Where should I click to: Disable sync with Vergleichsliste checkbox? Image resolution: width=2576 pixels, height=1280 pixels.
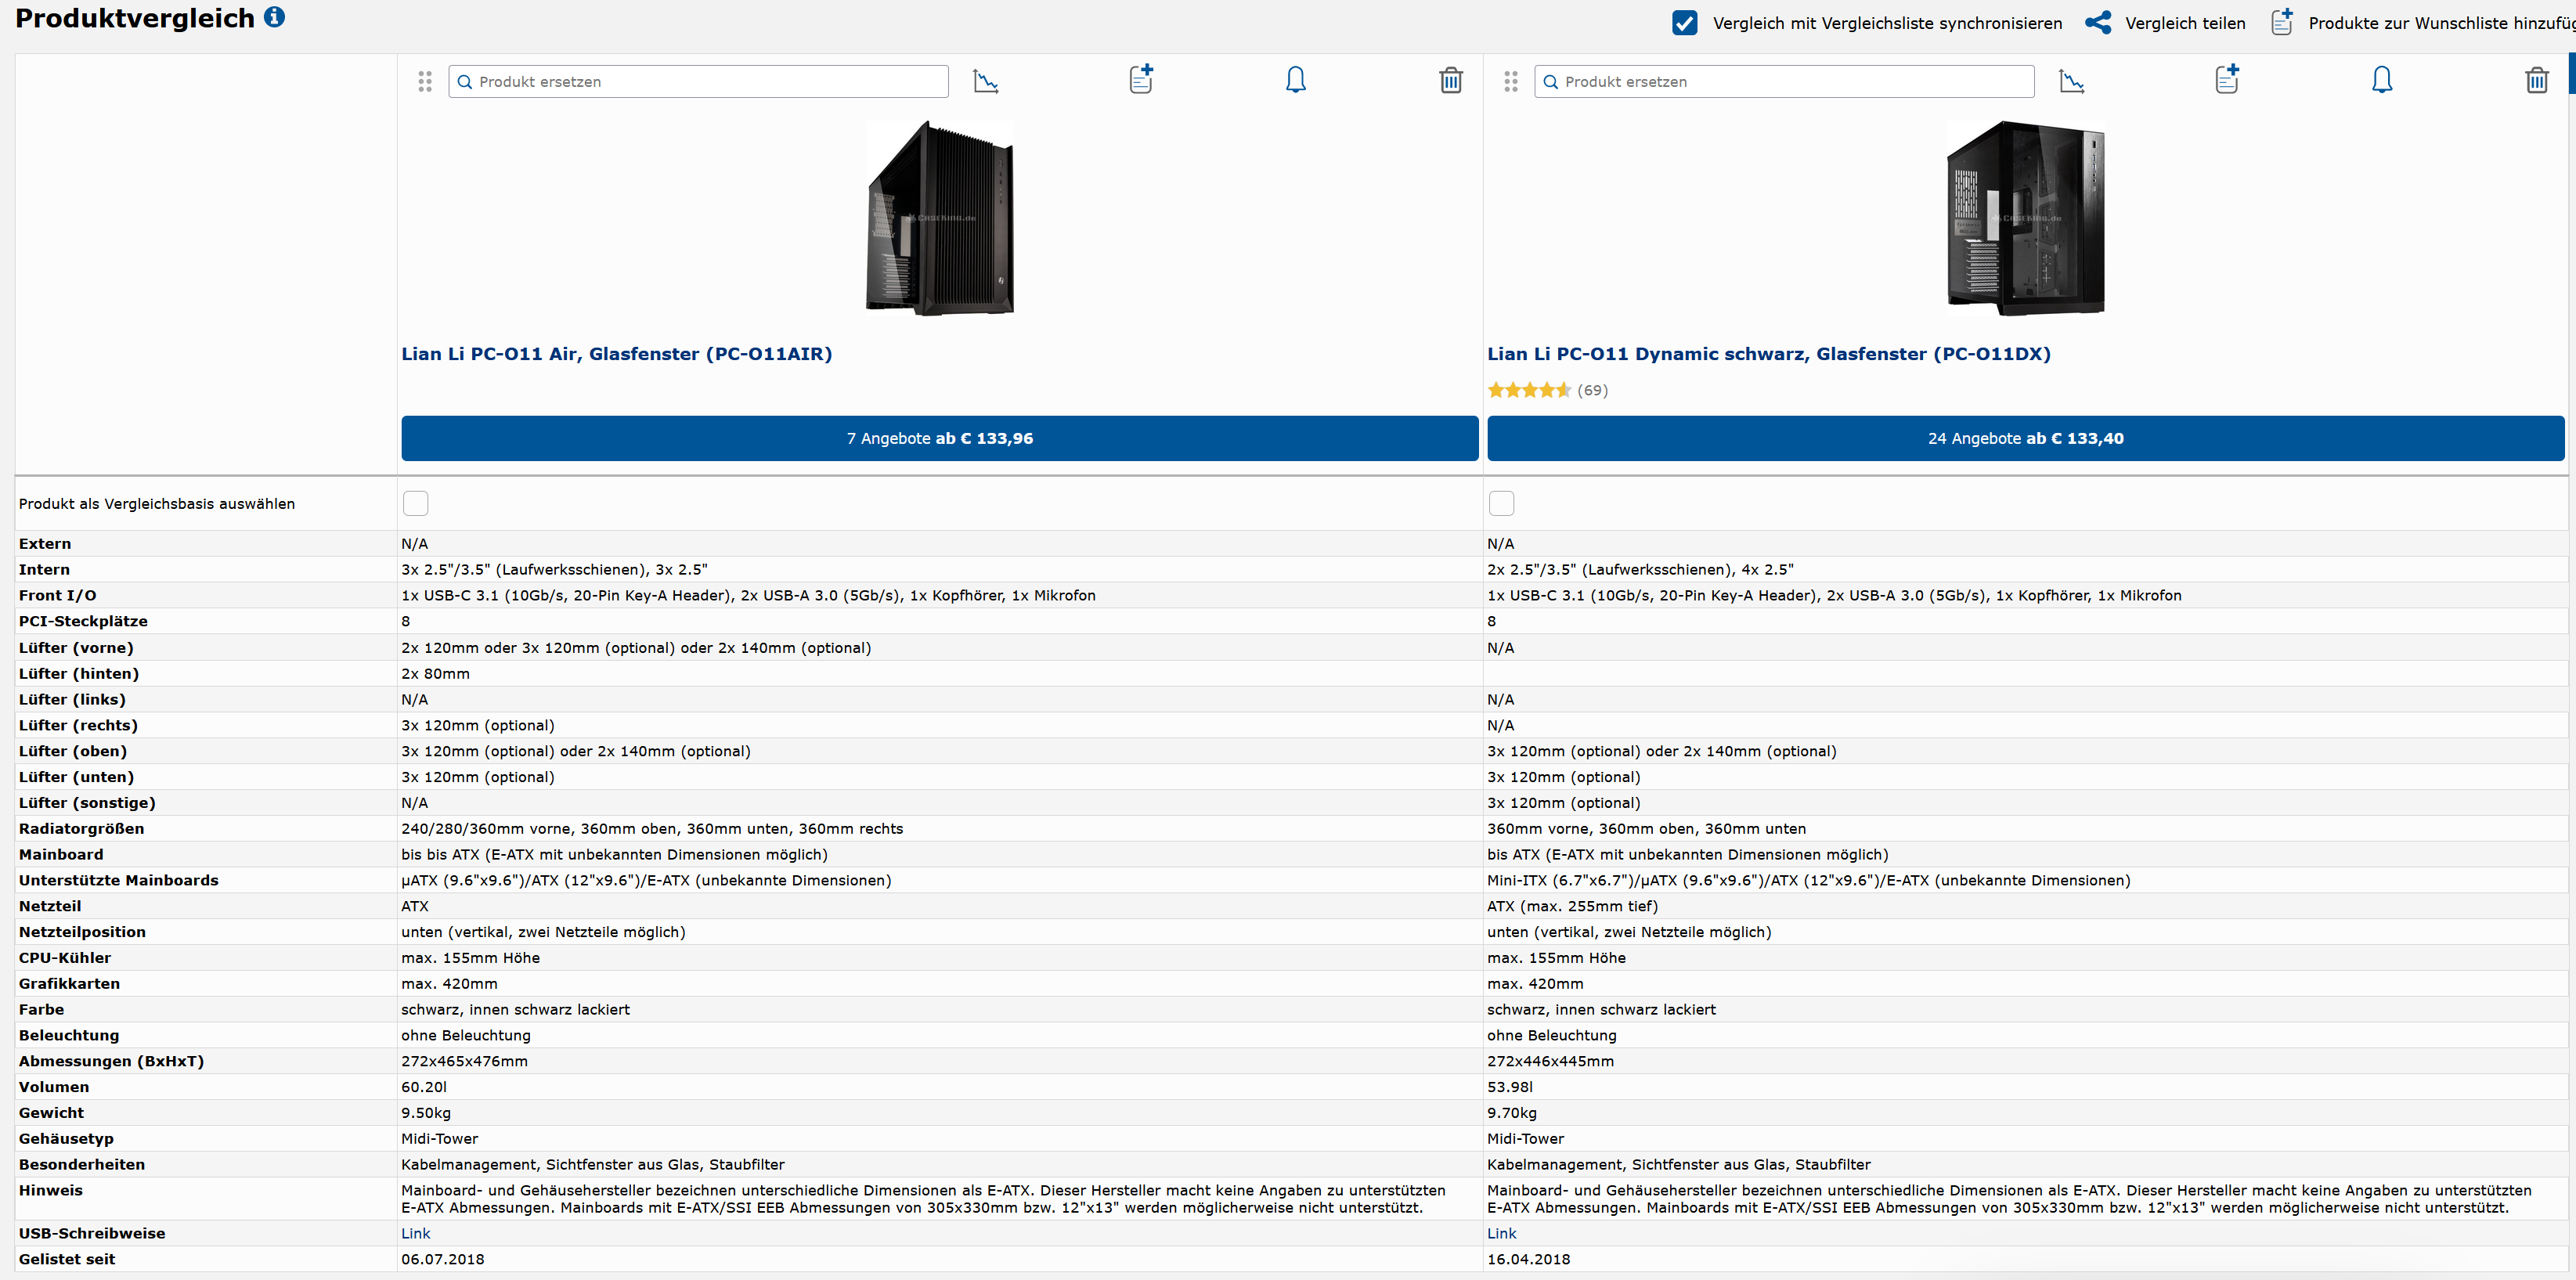point(1684,23)
